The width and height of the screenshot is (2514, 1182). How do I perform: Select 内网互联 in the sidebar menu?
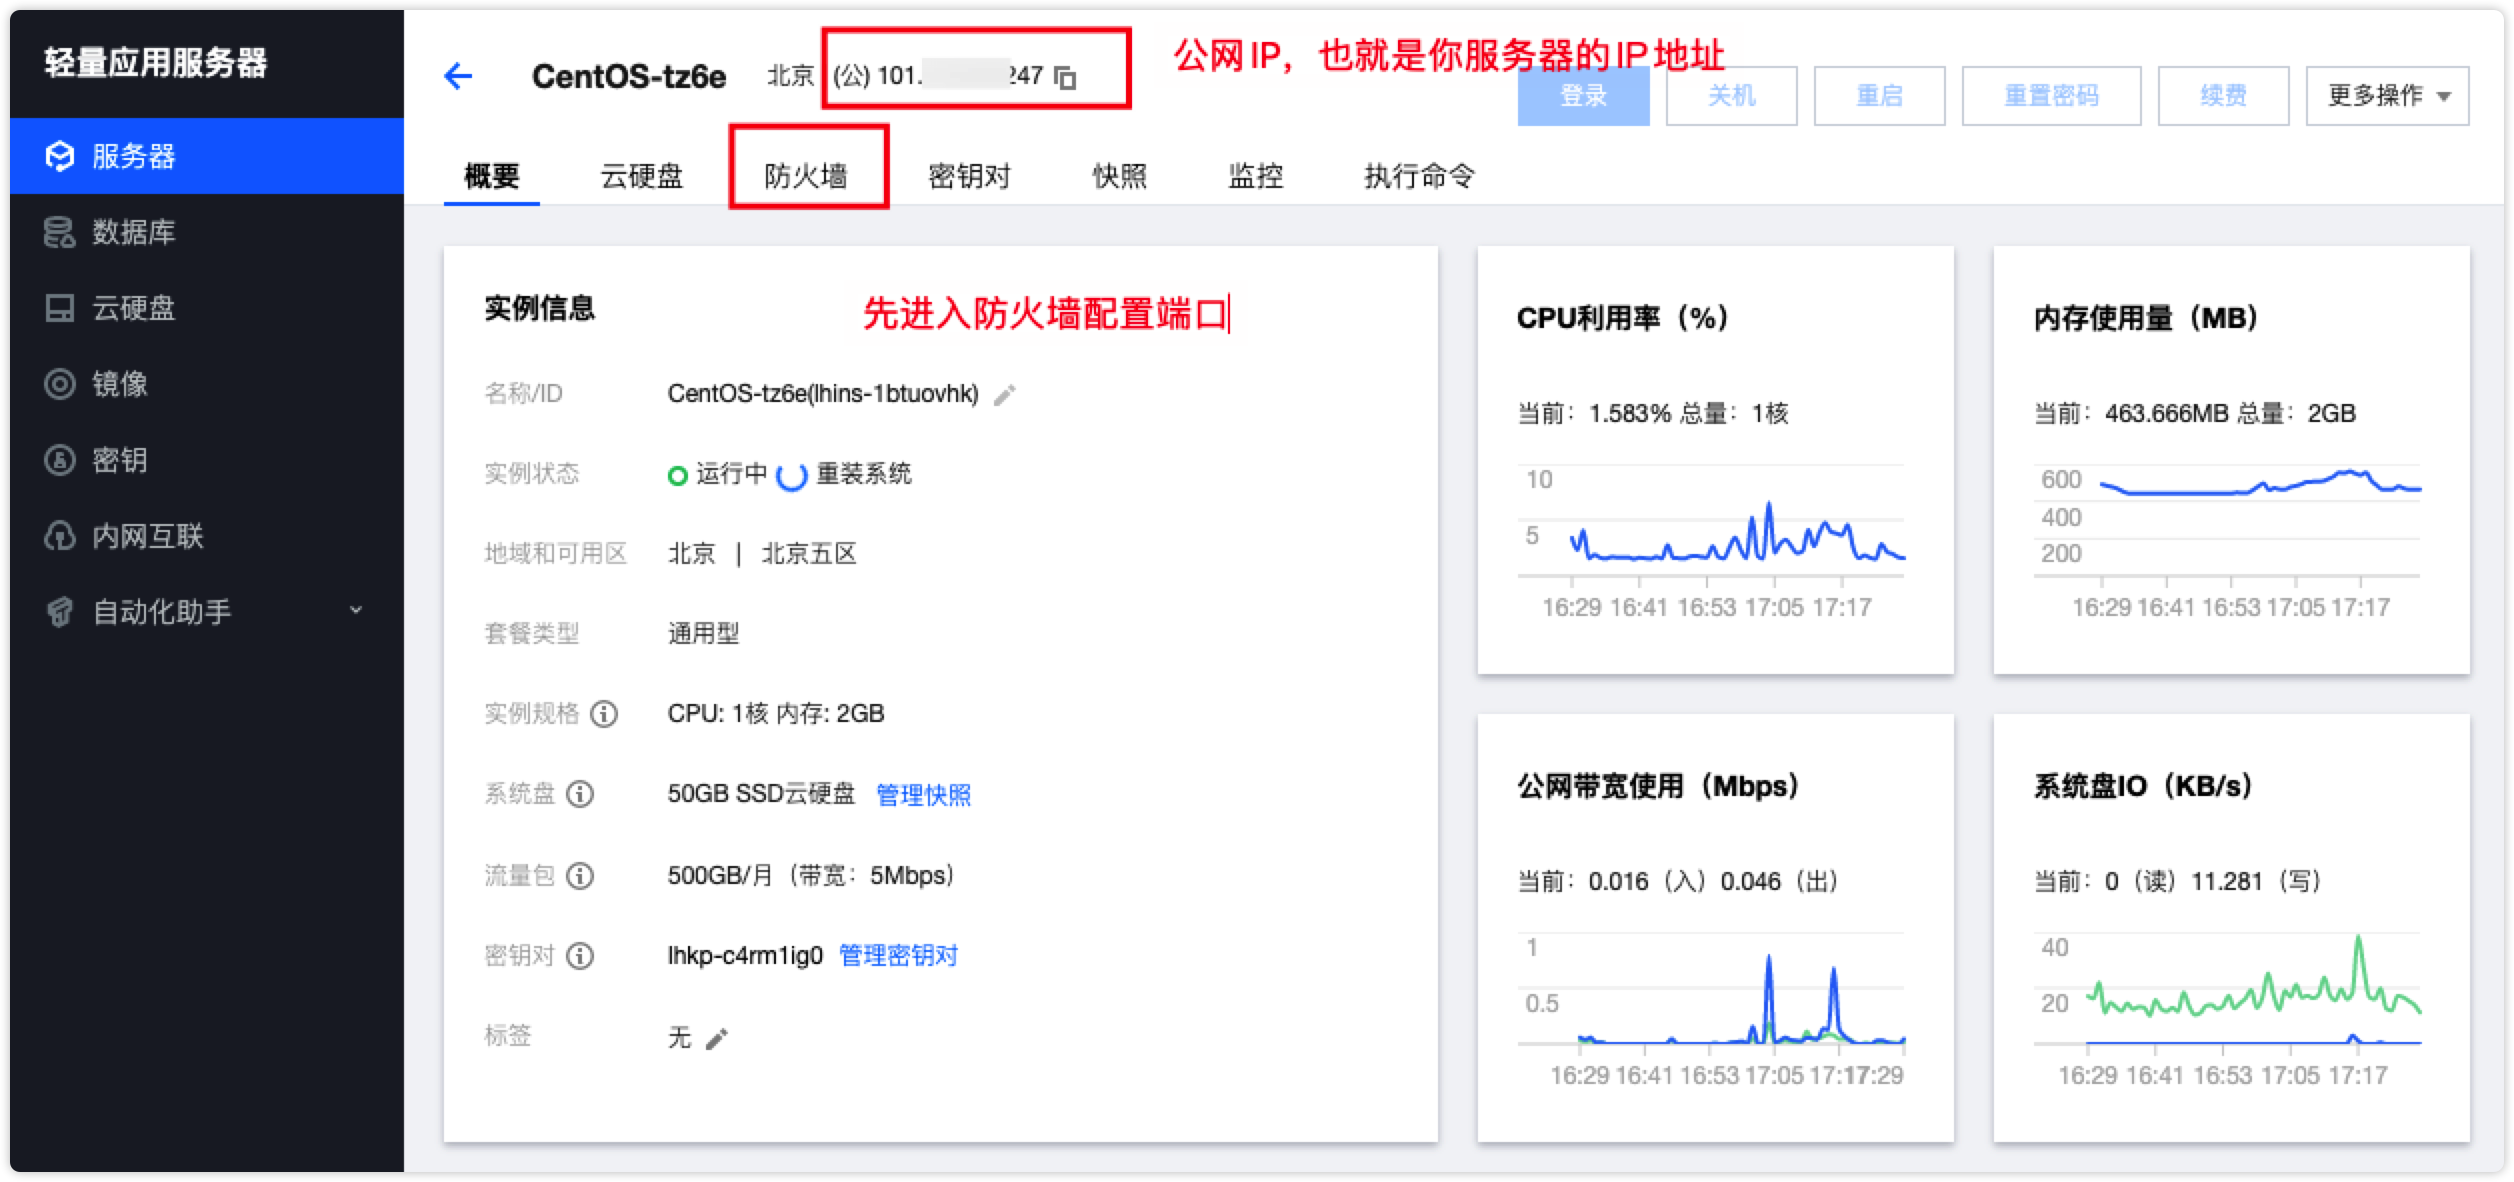[x=207, y=536]
